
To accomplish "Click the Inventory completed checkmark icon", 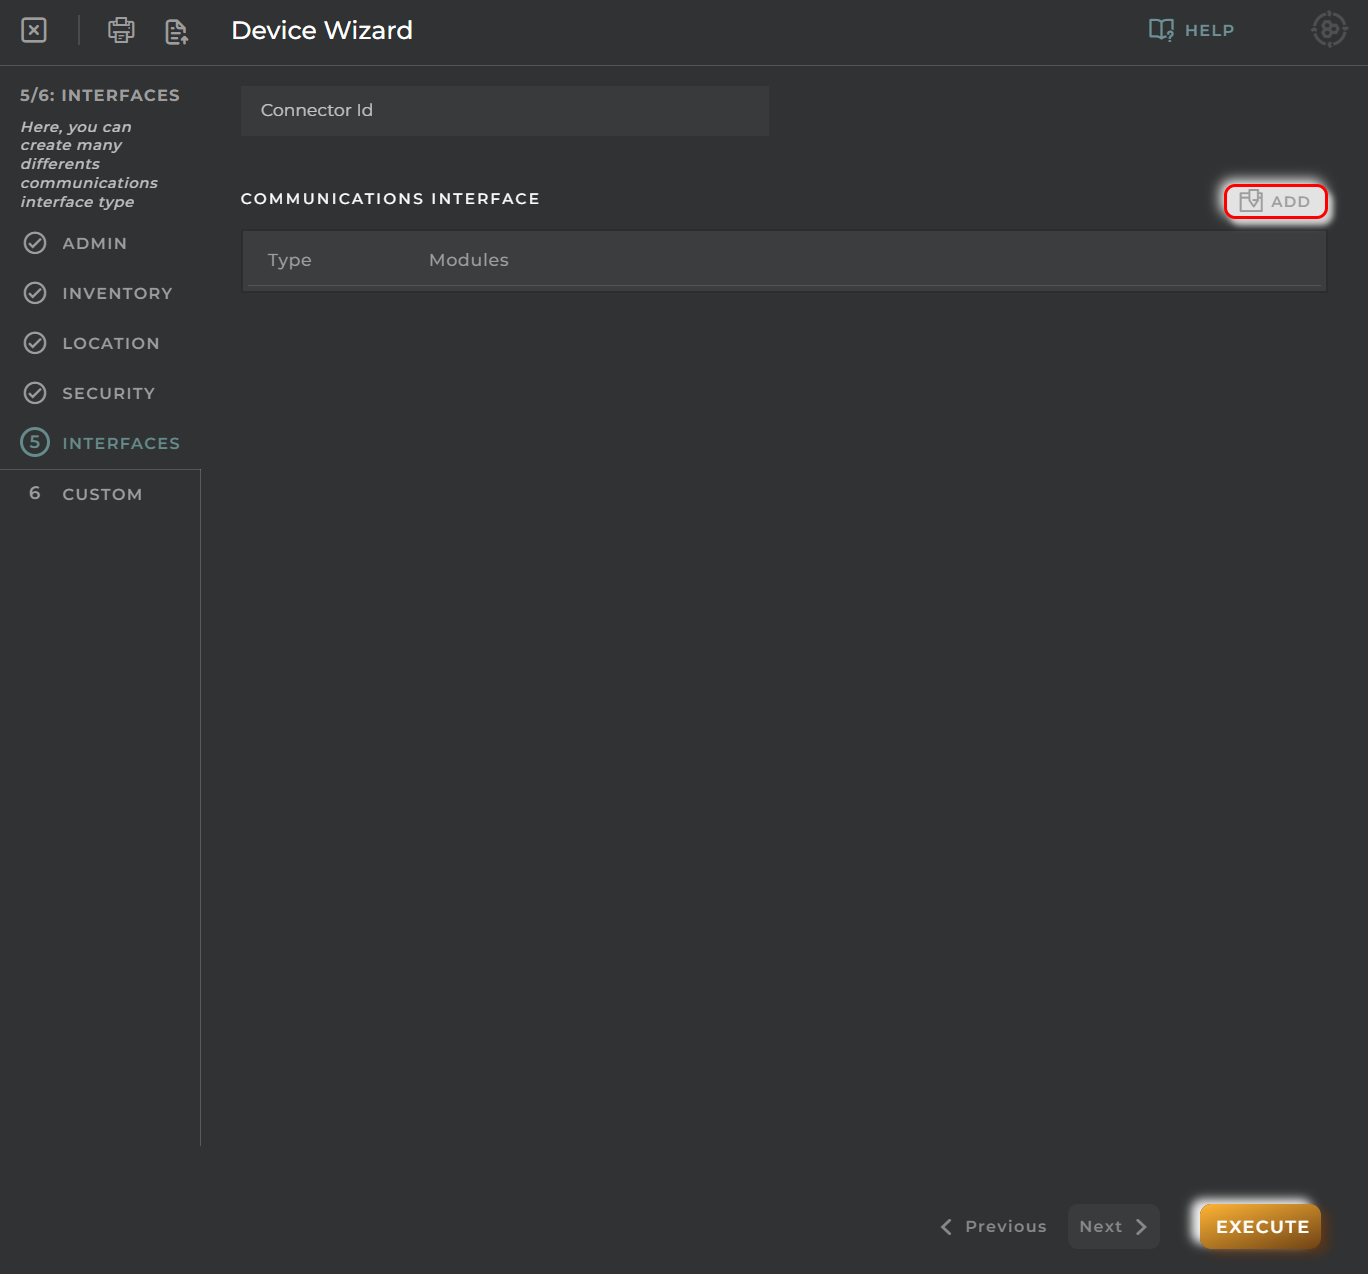I will (x=35, y=293).
